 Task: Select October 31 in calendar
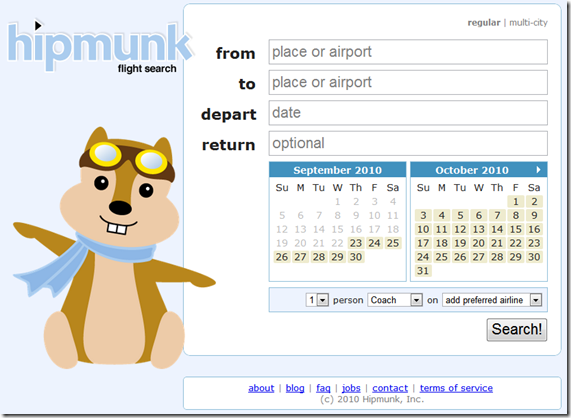coord(423,271)
